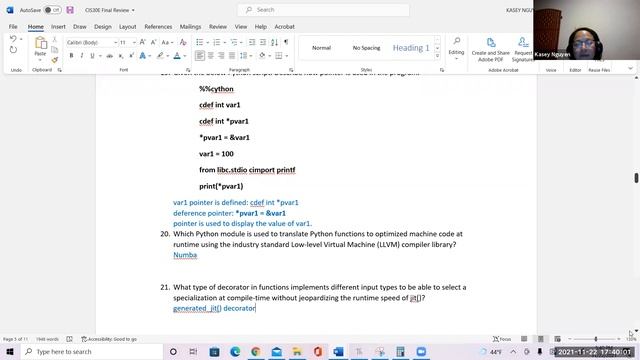This screenshot has height=360, width=640.
Task: Switch to Web Layout view icon
Action: (x=558, y=339)
